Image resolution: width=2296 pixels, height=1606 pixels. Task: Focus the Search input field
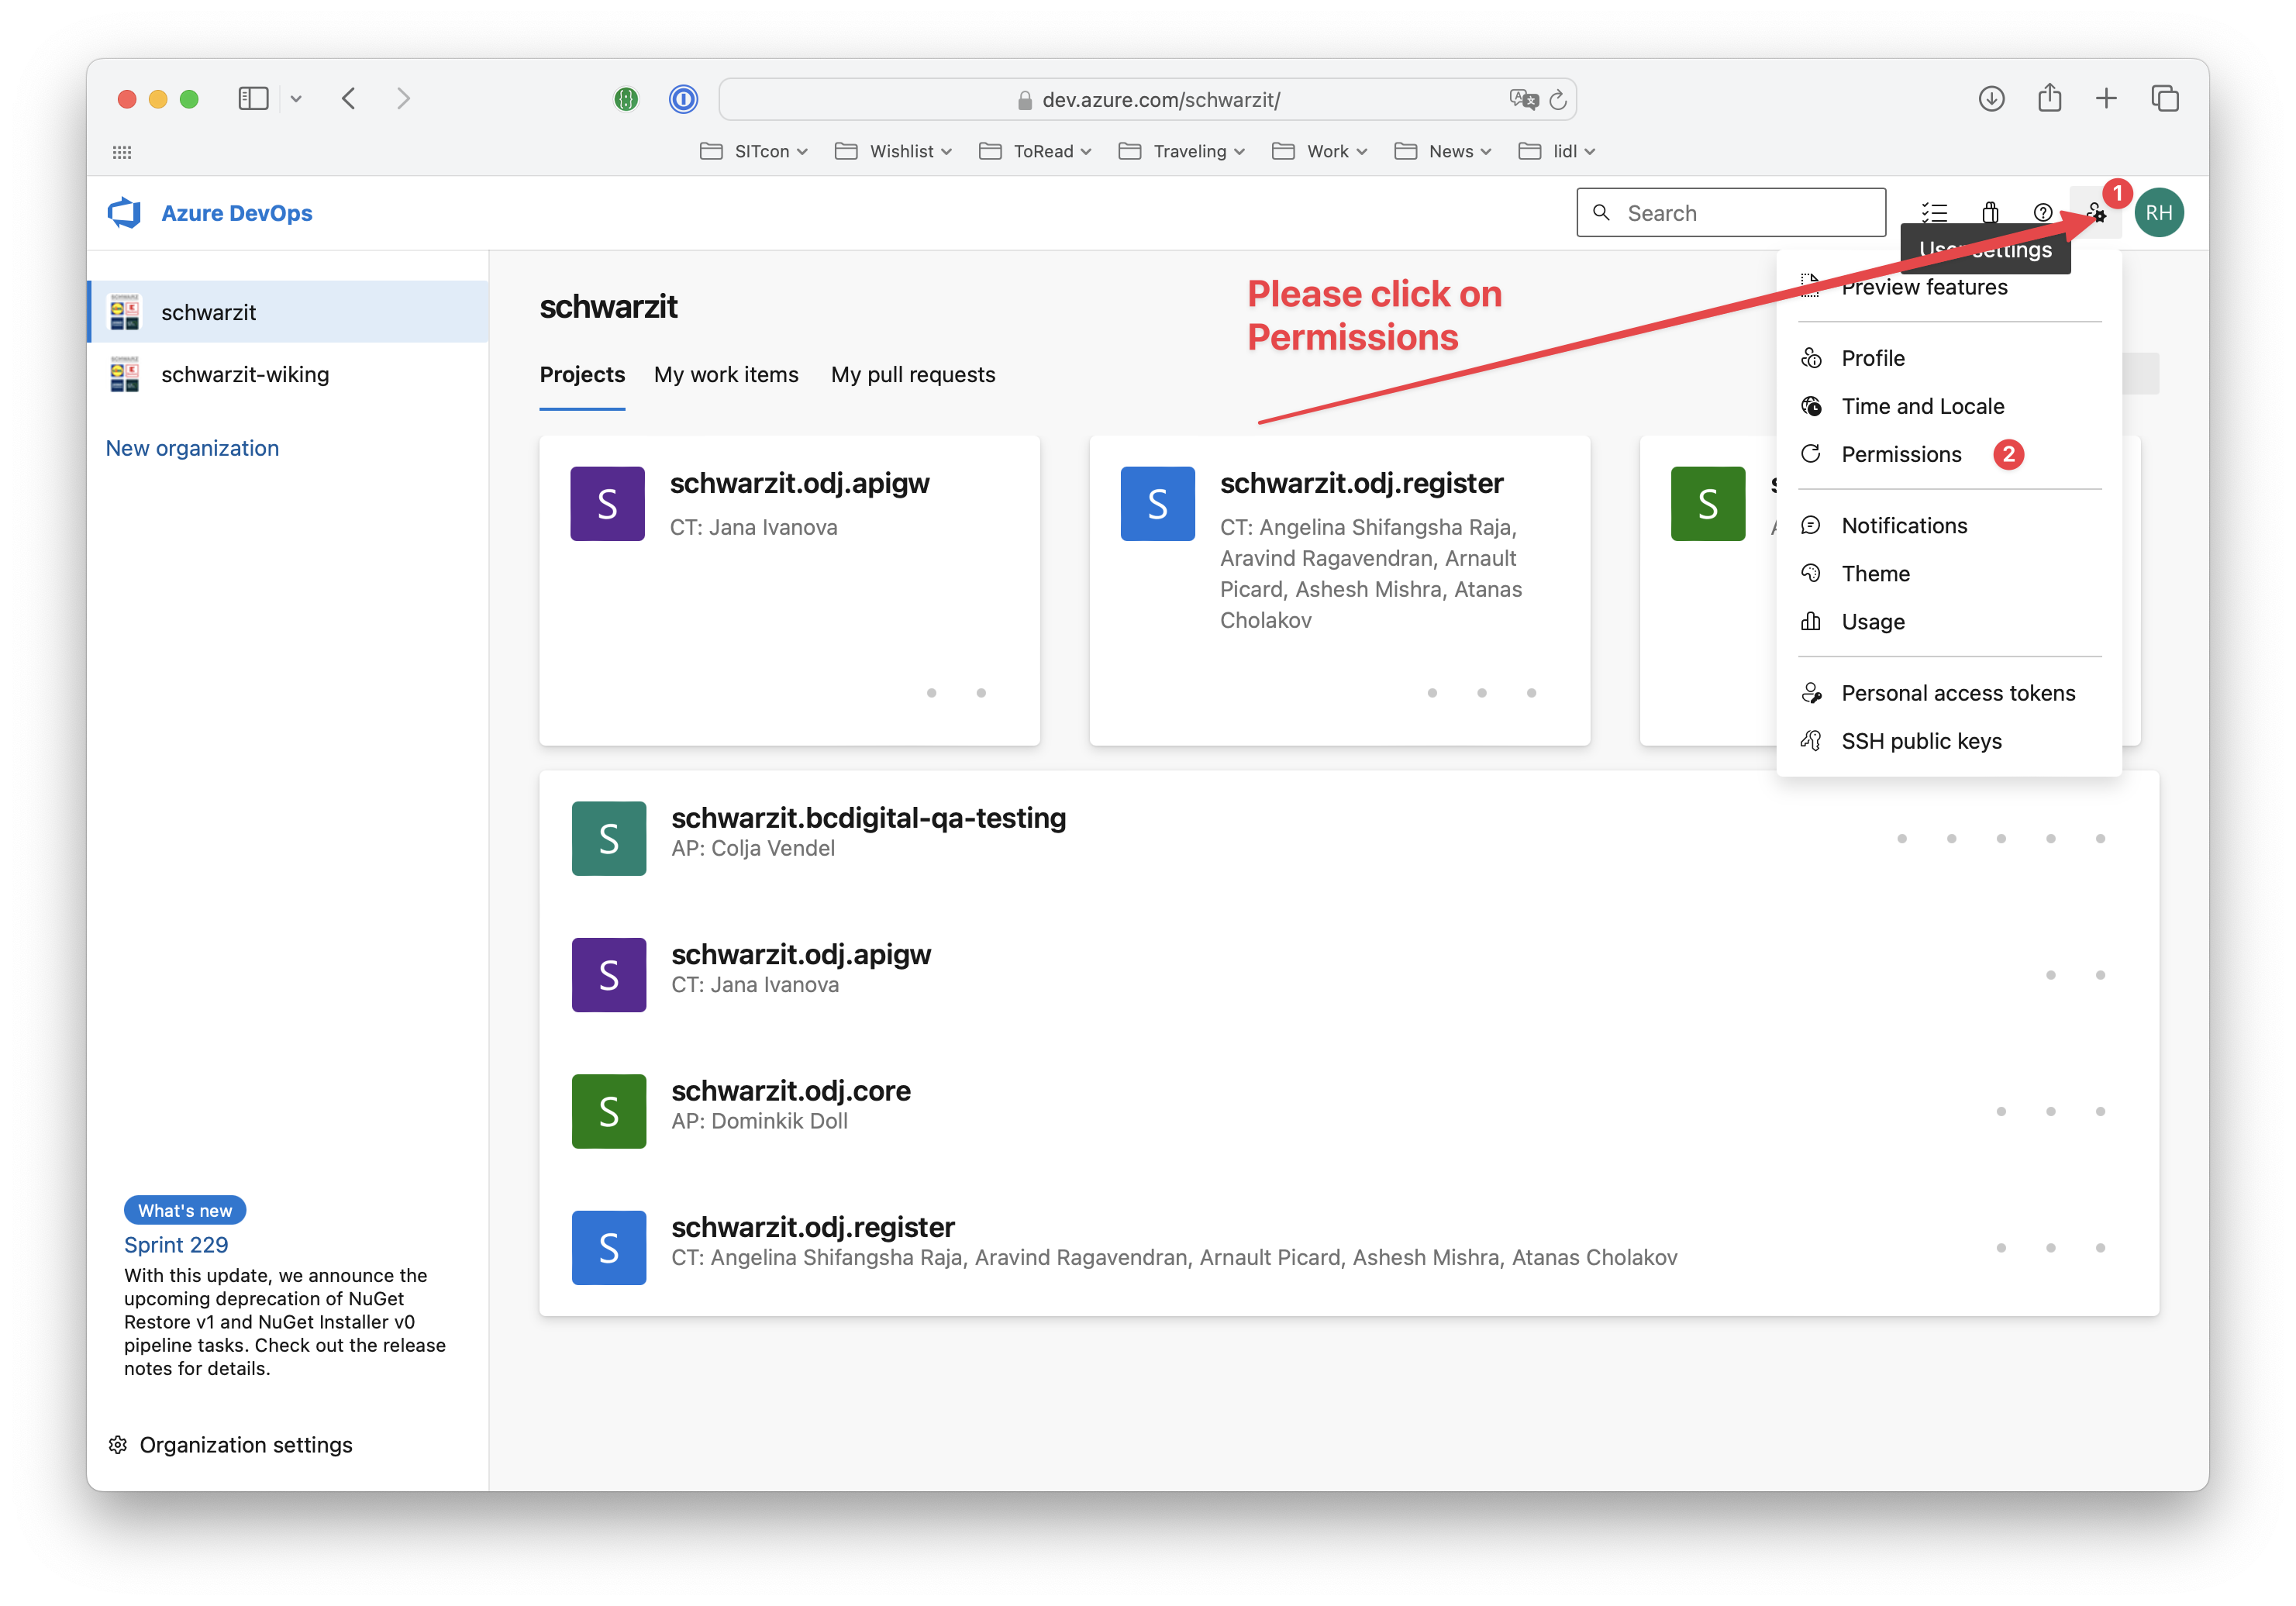click(1731, 213)
